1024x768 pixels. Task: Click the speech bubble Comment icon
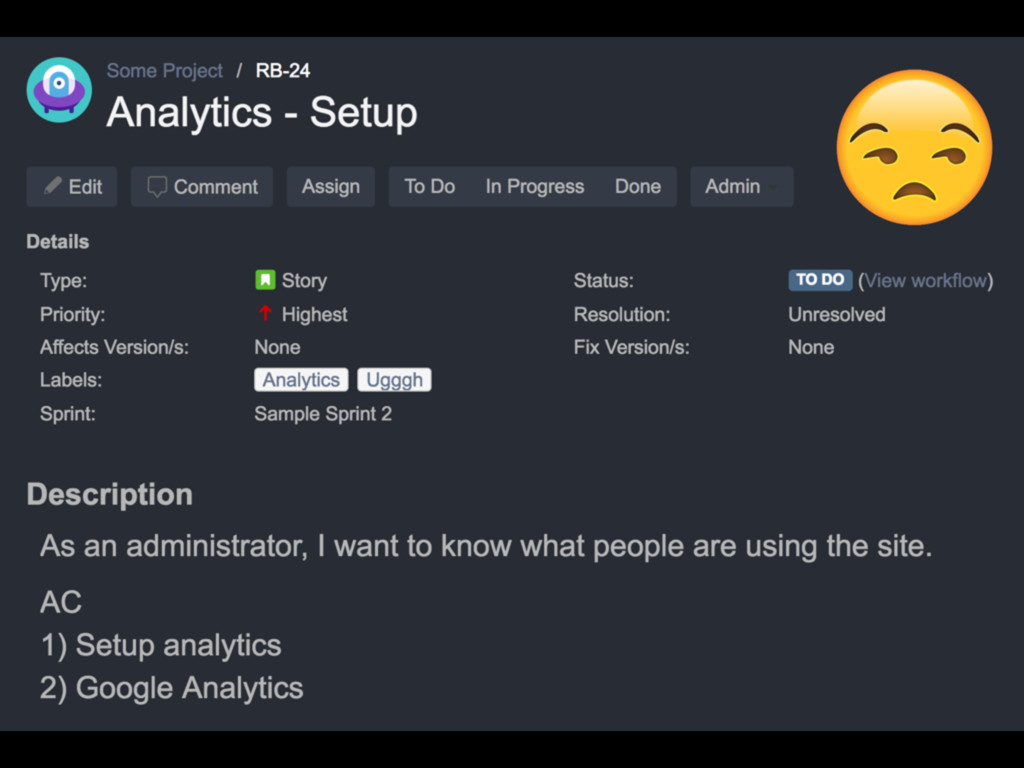pos(157,187)
